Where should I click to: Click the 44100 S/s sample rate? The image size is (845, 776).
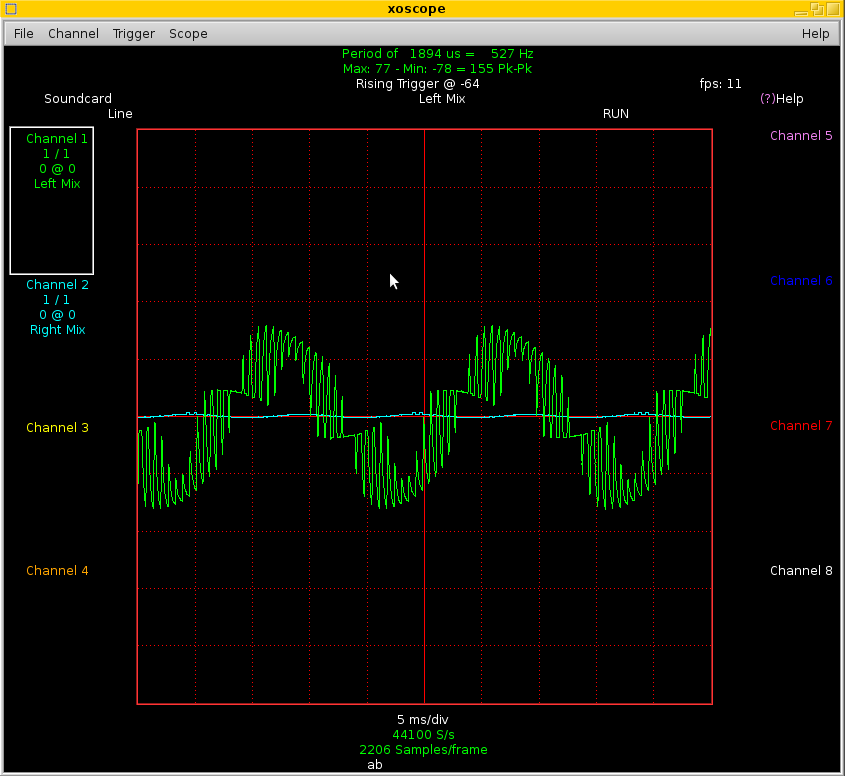(x=423, y=735)
